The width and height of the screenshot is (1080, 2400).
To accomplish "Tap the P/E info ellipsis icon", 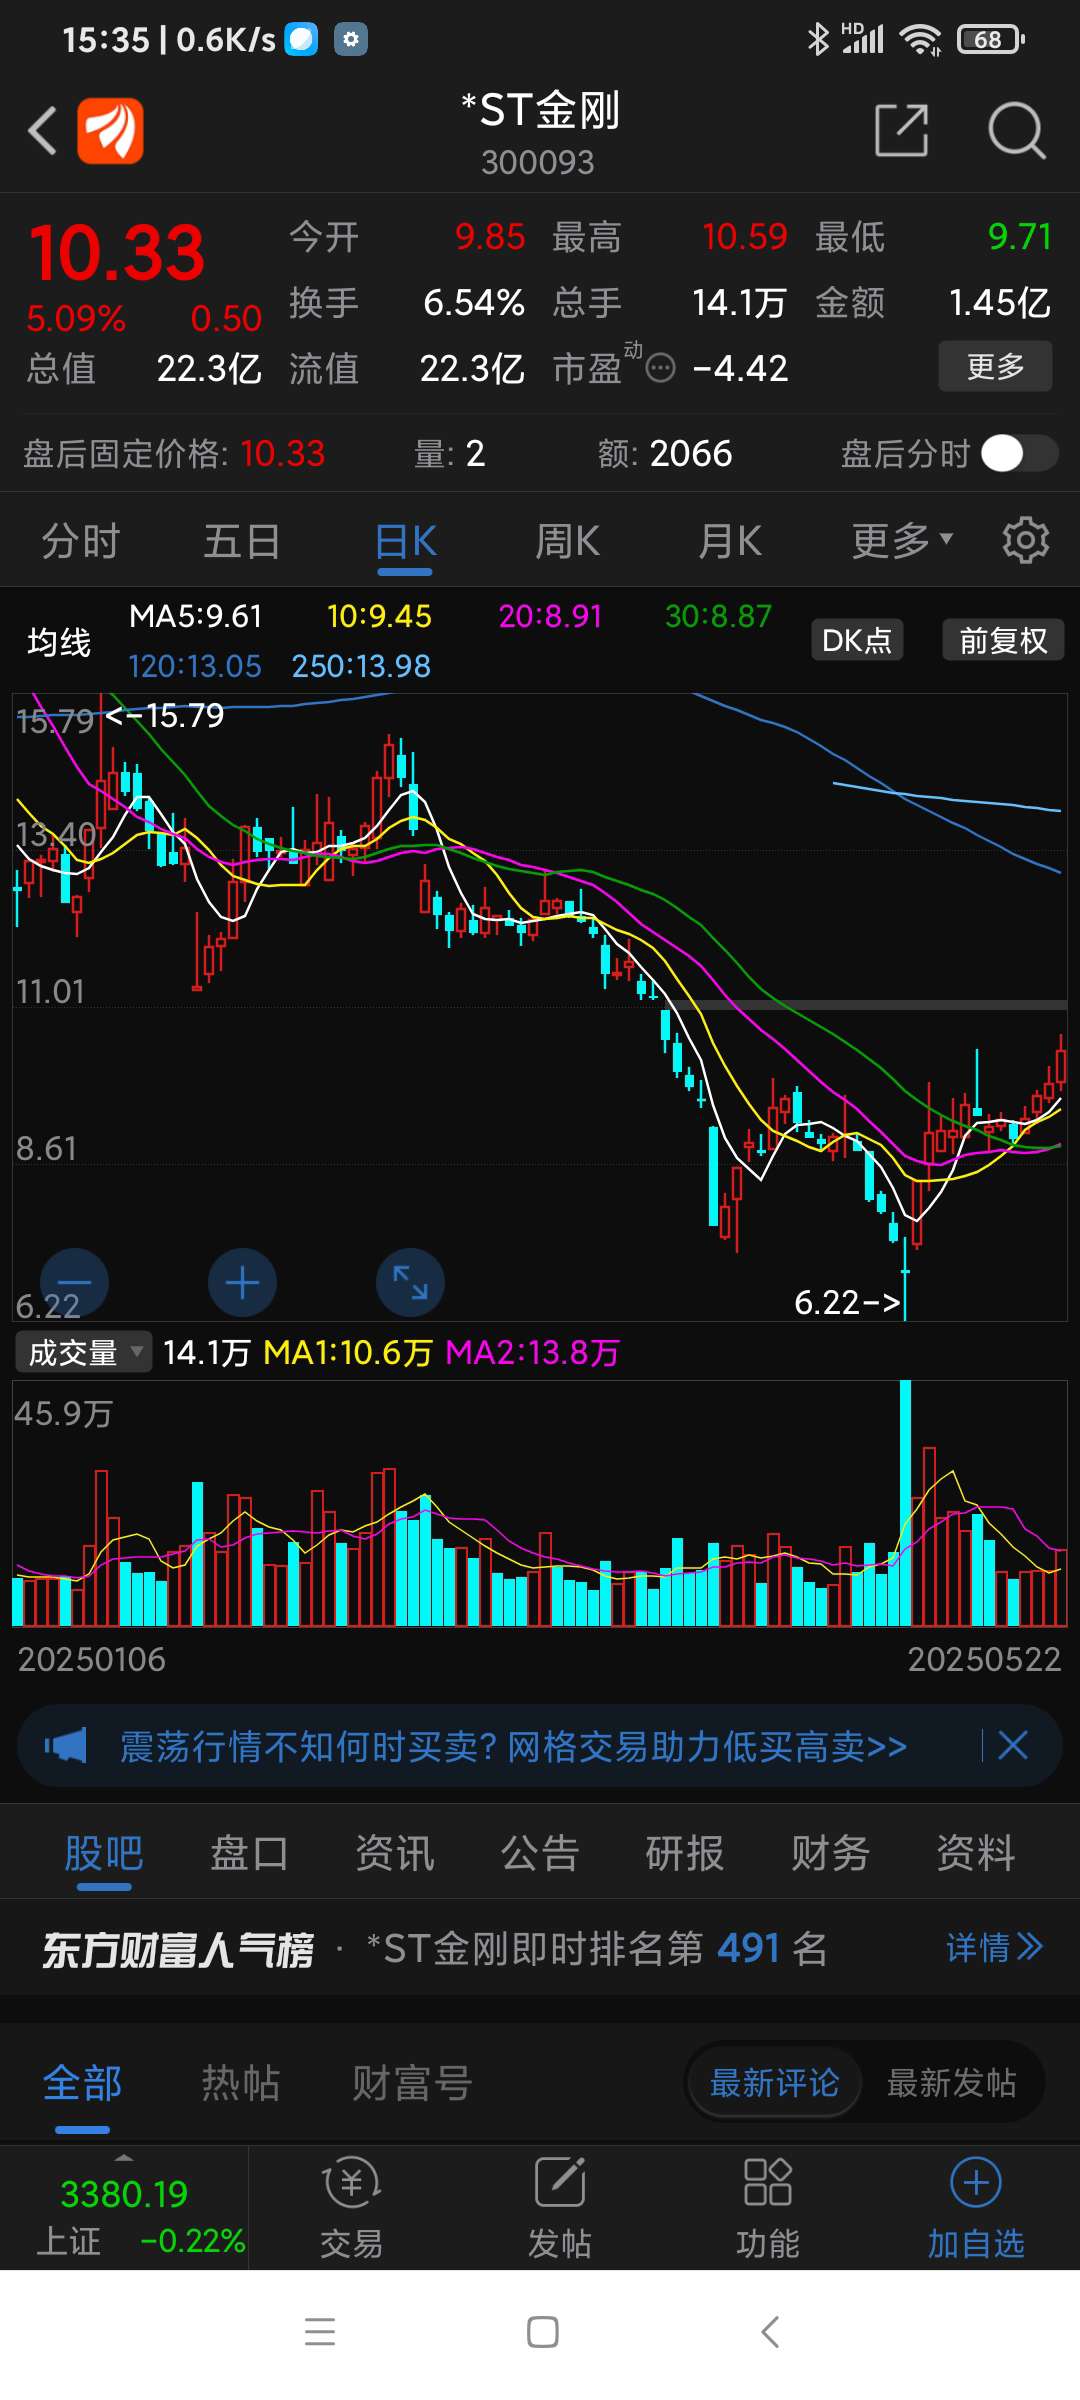I will coord(661,369).
